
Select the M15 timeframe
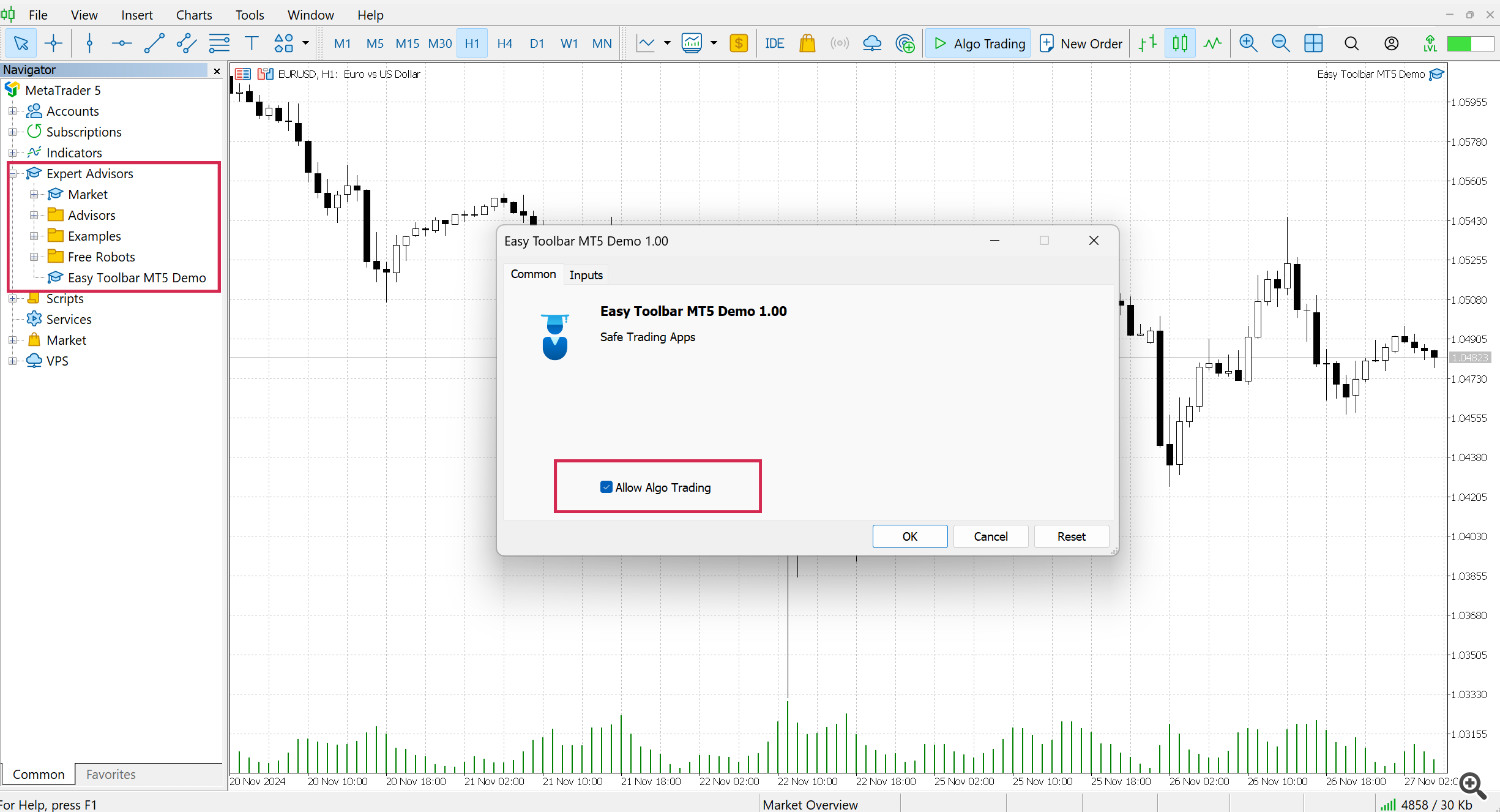coord(407,43)
